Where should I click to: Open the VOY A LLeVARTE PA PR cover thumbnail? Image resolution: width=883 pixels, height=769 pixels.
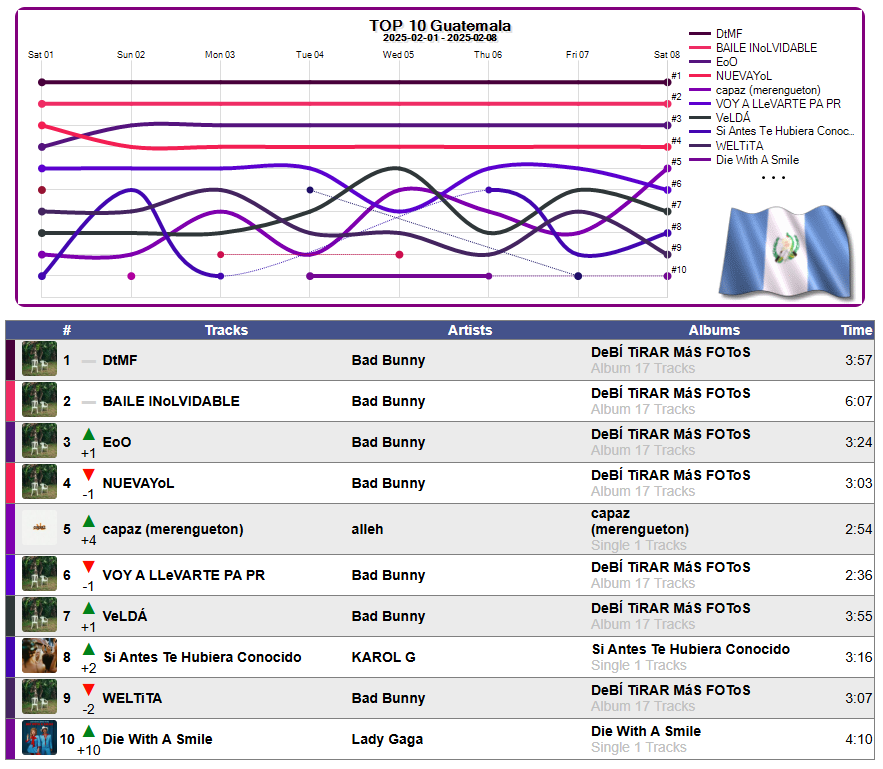point(39,574)
